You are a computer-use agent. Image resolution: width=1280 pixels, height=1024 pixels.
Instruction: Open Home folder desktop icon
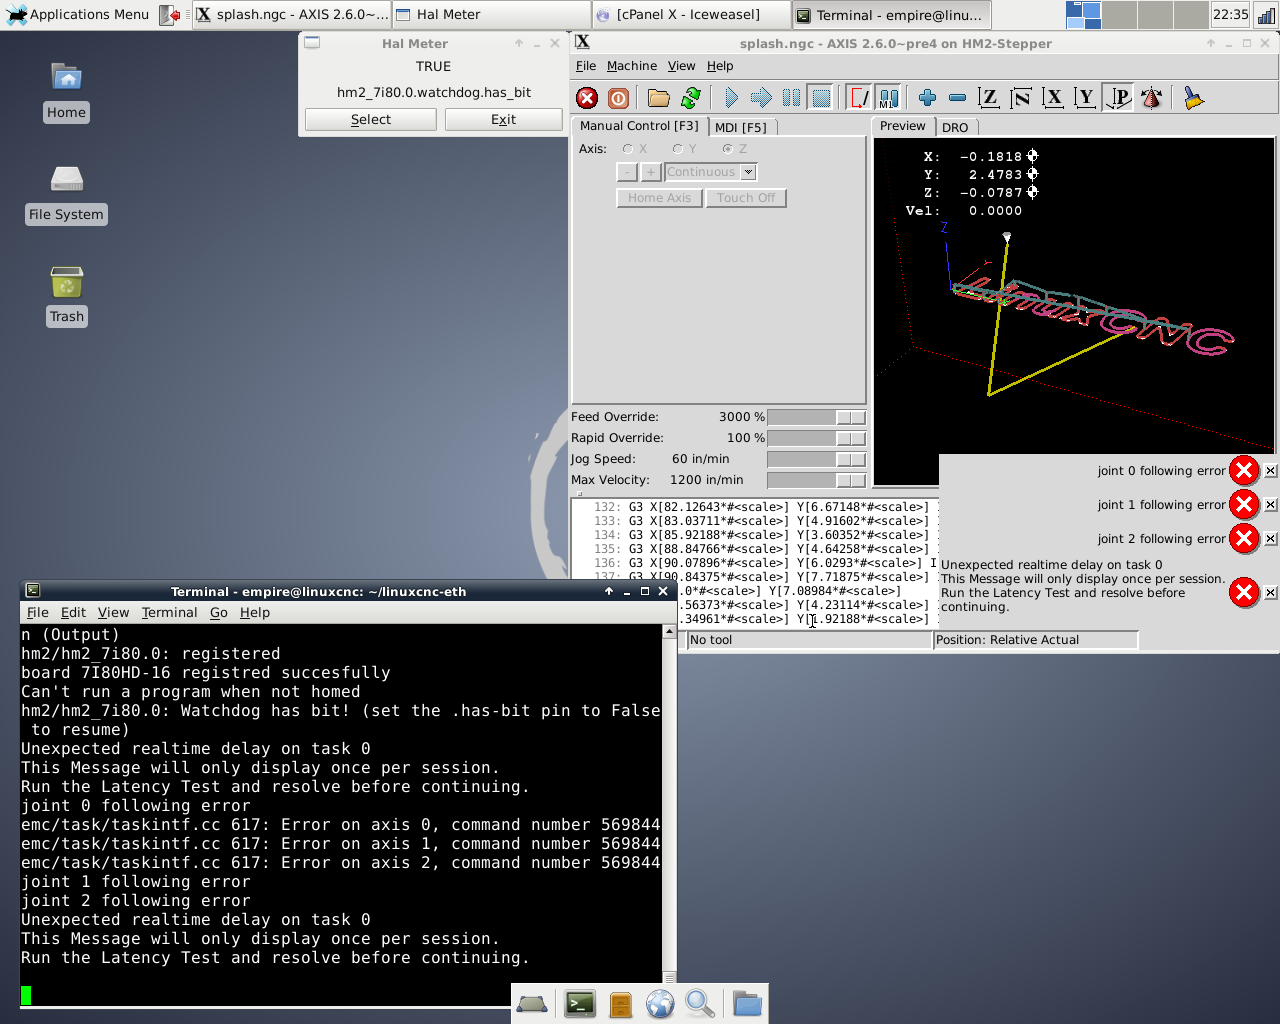point(67,92)
